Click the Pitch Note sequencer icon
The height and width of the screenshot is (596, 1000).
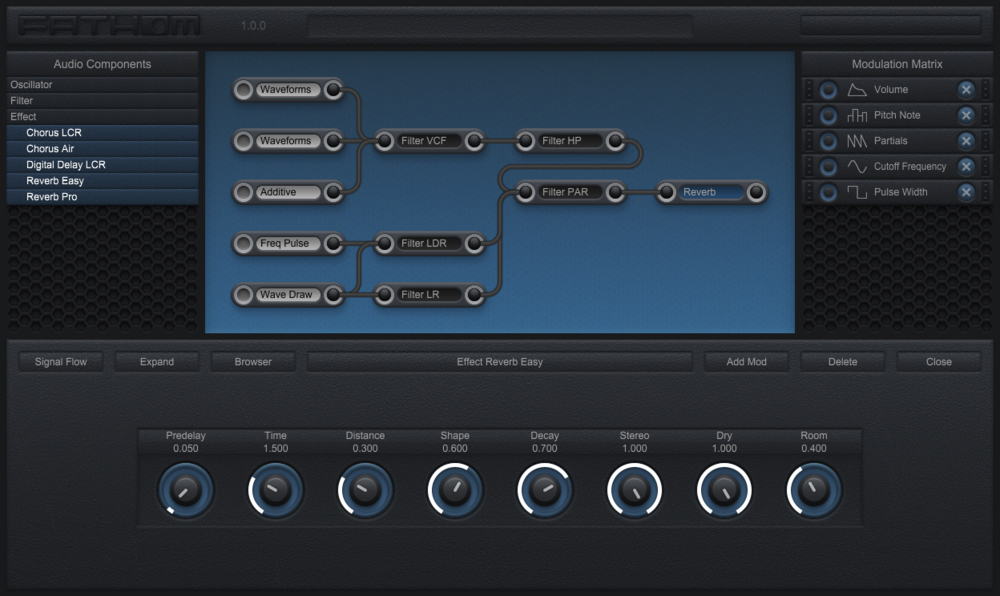pyautogui.click(x=857, y=115)
